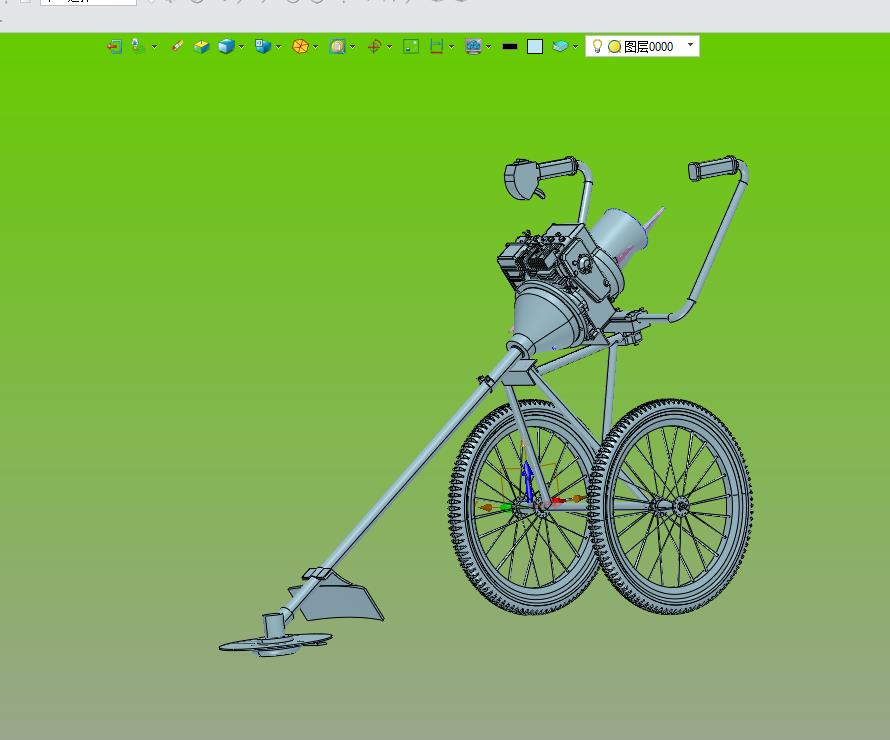Click the blue view-orientation block icon
The image size is (890, 740).
[x=263, y=46]
